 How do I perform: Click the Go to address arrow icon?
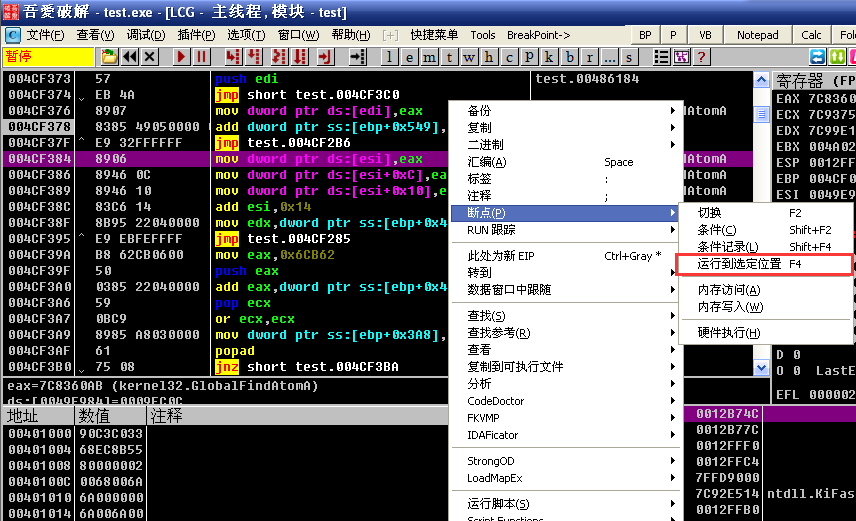tap(357, 56)
